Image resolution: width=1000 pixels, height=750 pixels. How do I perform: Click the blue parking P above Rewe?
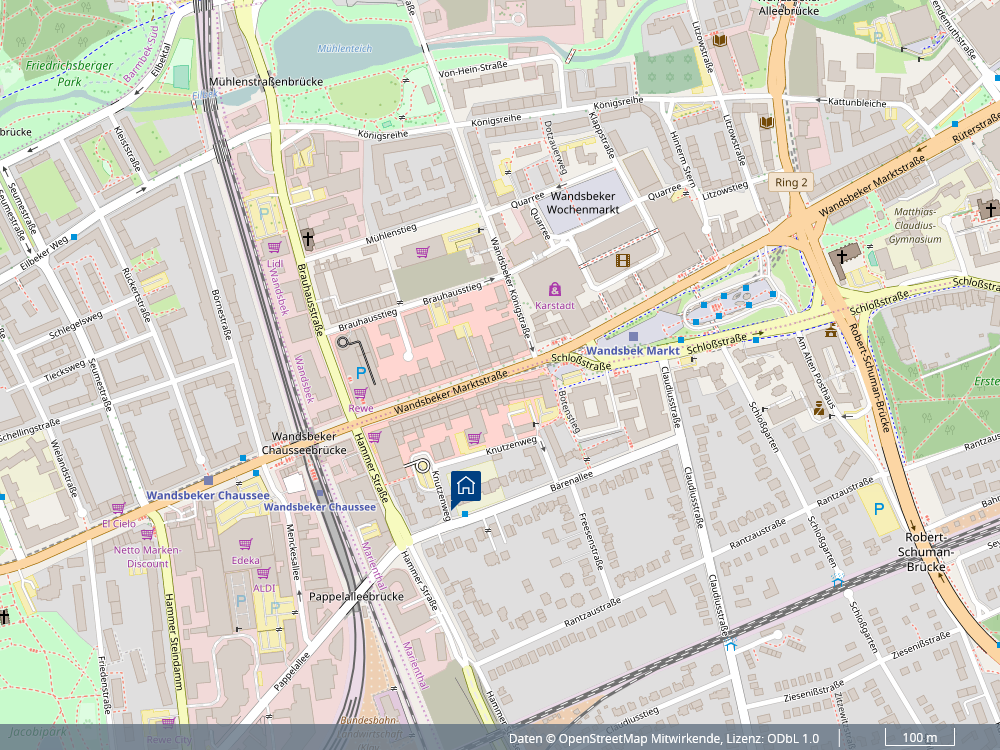tap(361, 373)
